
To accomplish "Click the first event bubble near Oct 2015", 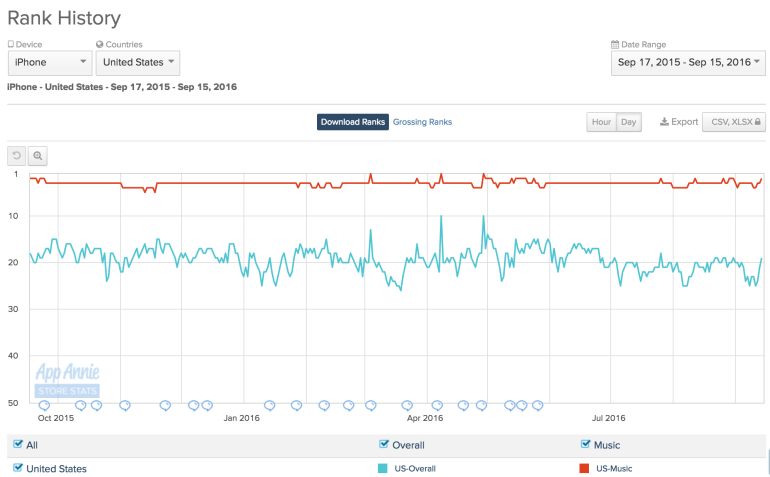I will [44, 405].
